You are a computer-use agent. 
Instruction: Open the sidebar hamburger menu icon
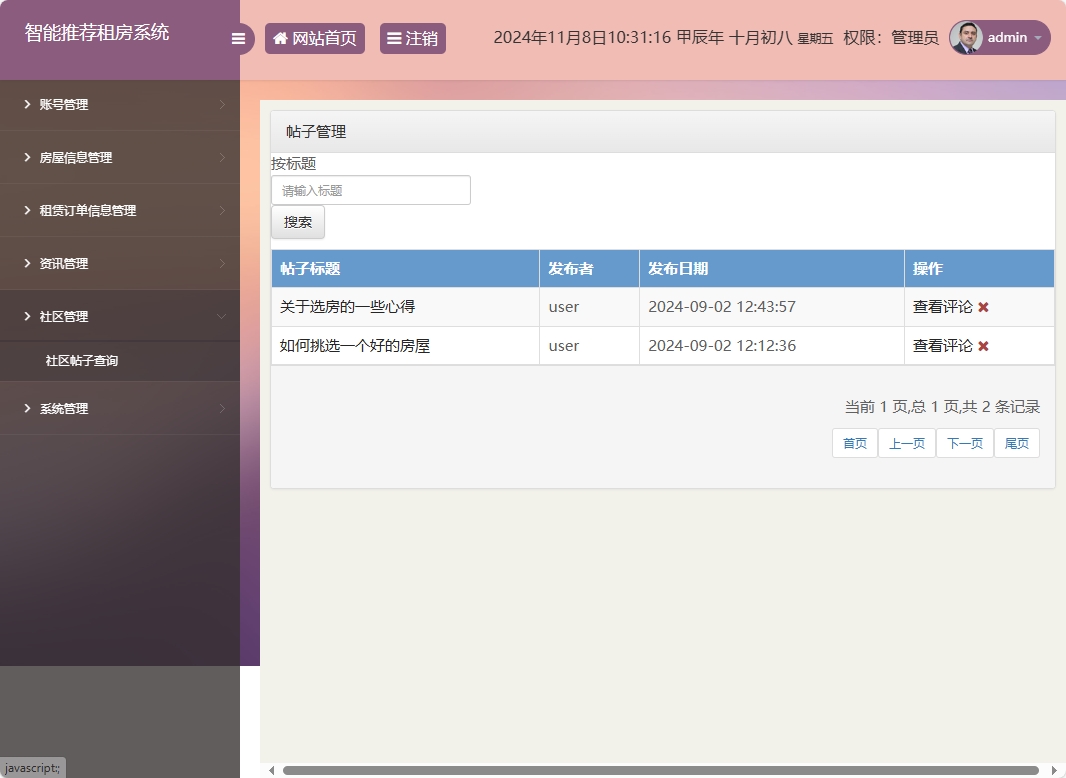point(238,38)
